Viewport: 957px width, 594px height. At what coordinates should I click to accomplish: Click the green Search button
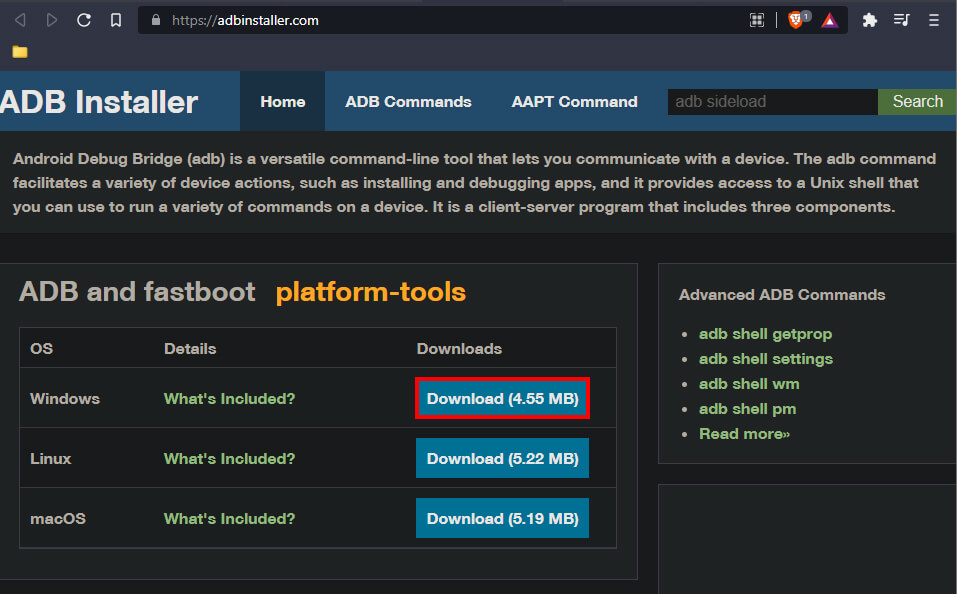tap(917, 101)
